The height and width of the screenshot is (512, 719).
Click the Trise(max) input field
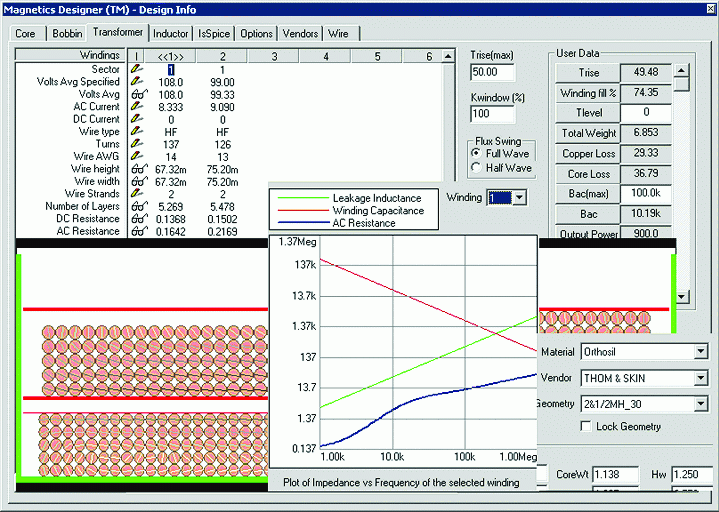click(x=491, y=72)
